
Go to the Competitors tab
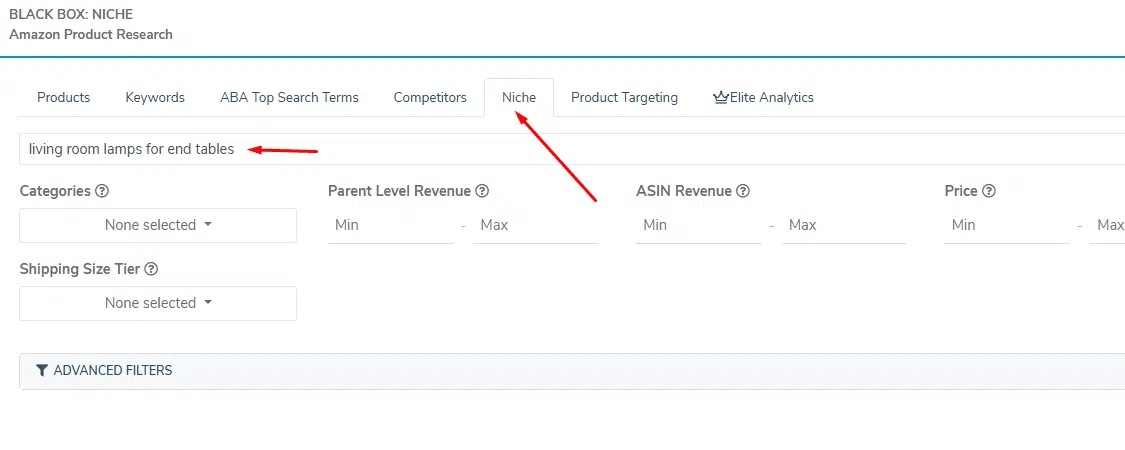tap(430, 98)
